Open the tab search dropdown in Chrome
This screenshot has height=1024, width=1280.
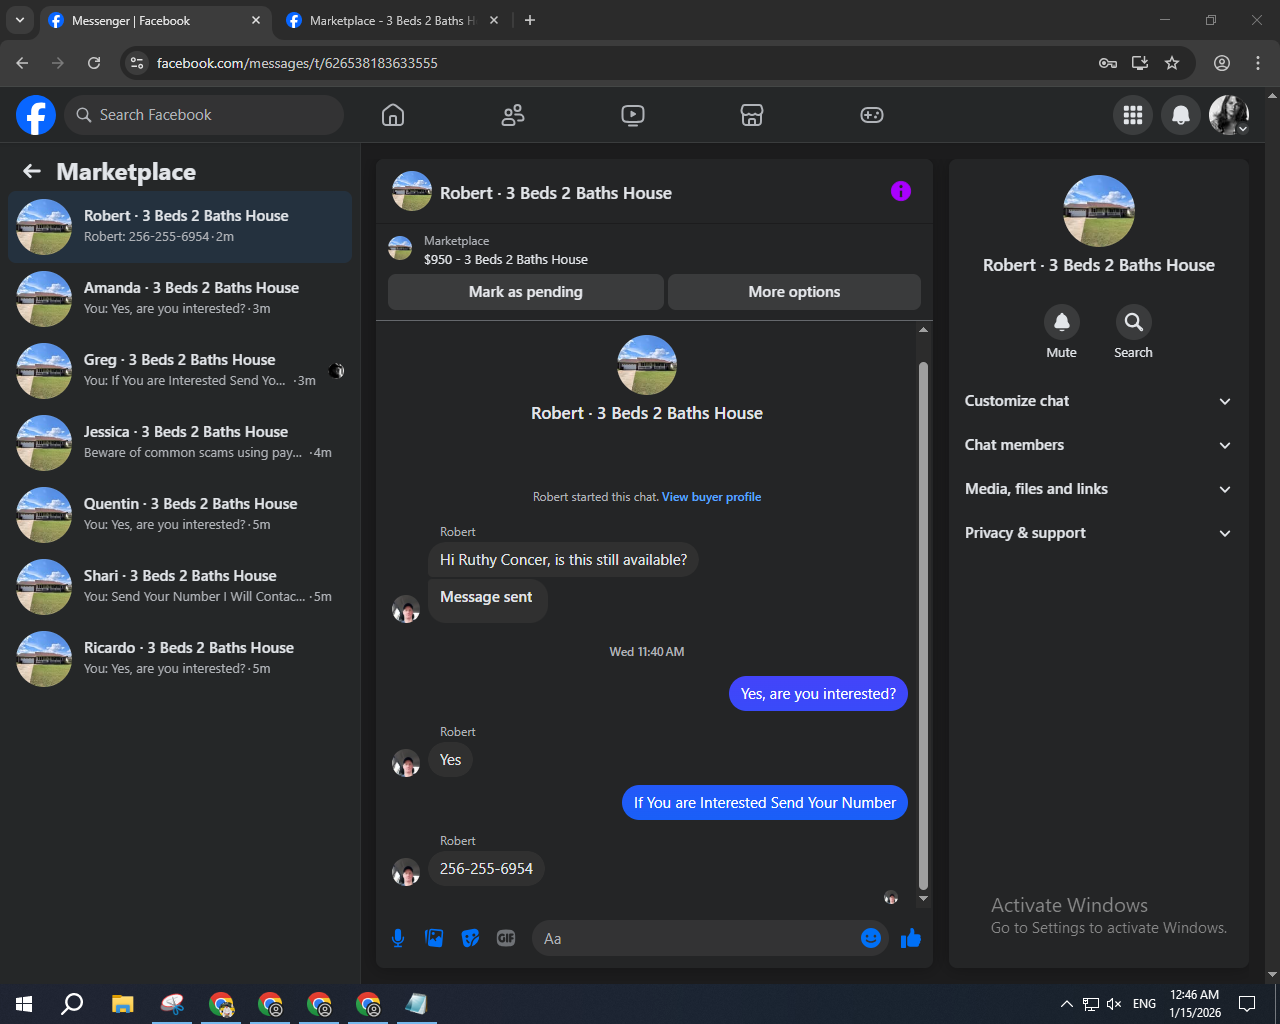tap(19, 20)
